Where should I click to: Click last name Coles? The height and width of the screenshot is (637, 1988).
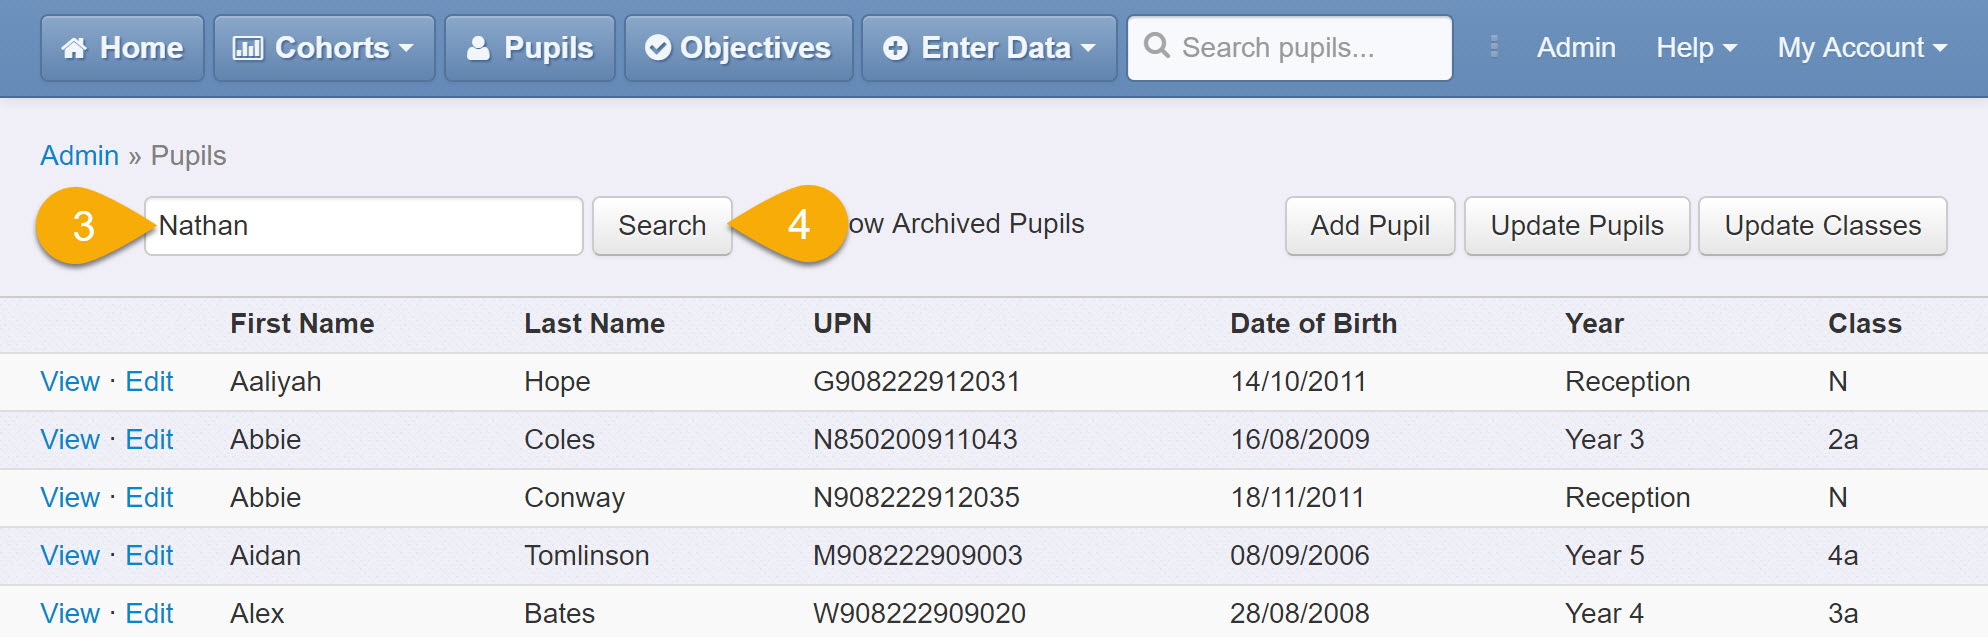(x=560, y=440)
